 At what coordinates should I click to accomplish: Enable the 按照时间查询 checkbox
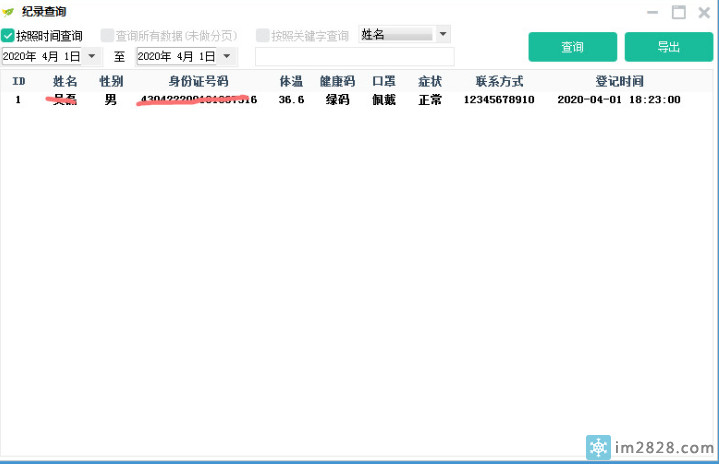(x=8, y=36)
